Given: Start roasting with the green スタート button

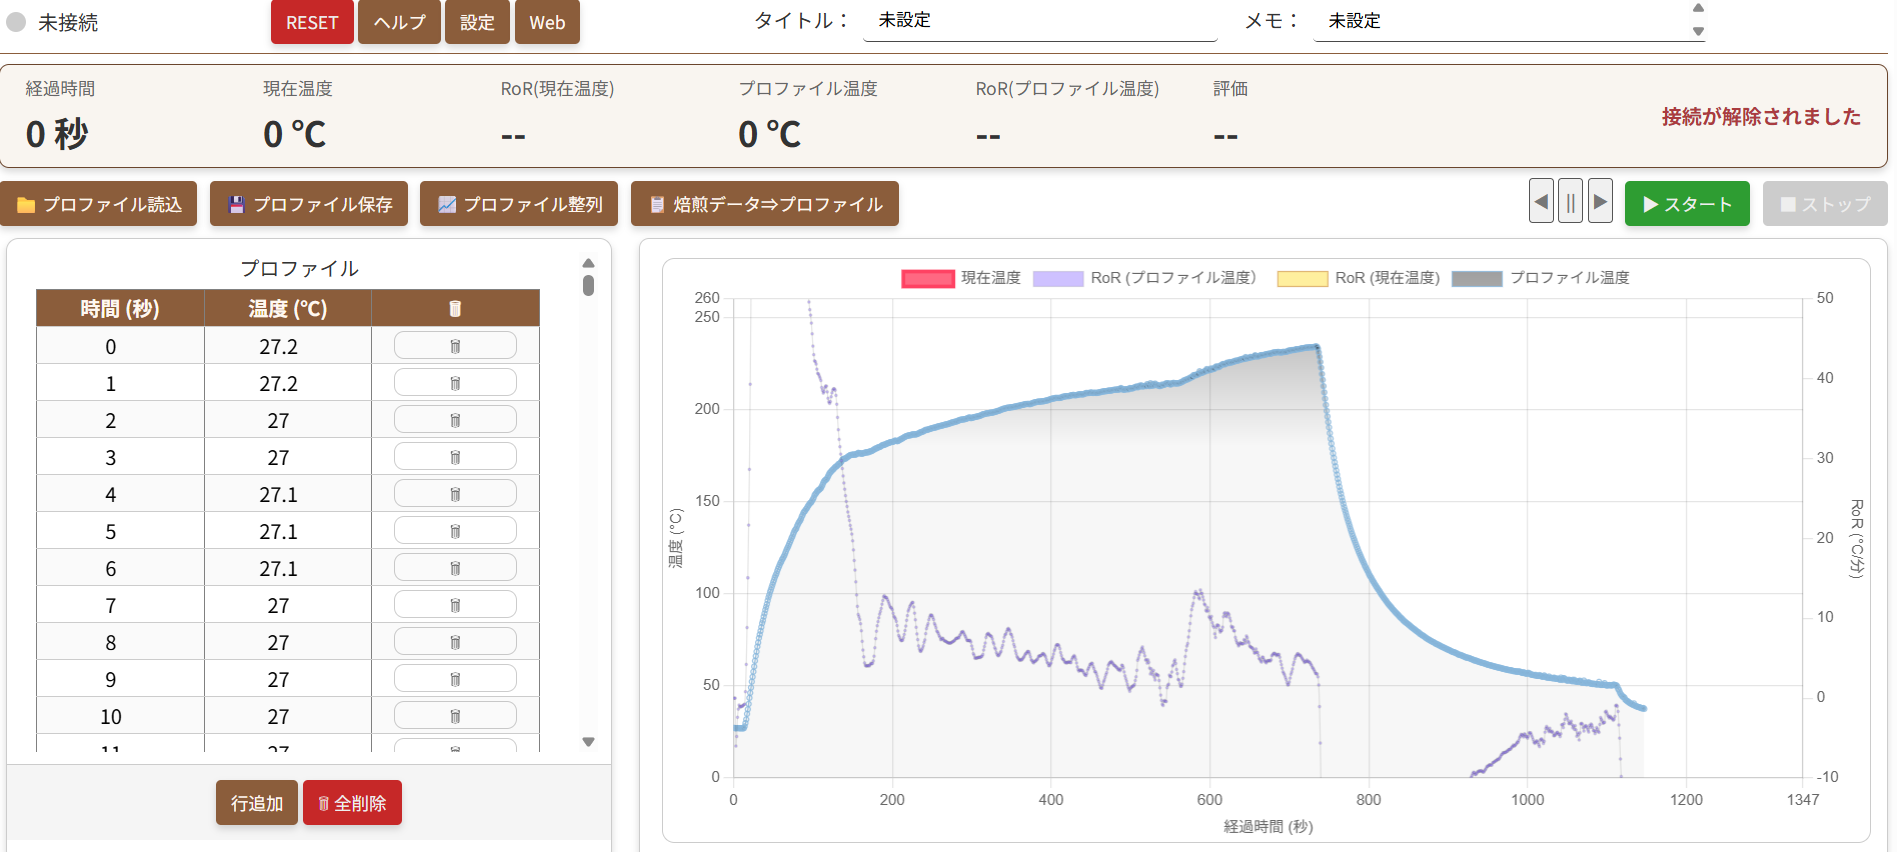Looking at the screenshot, I should (1687, 204).
